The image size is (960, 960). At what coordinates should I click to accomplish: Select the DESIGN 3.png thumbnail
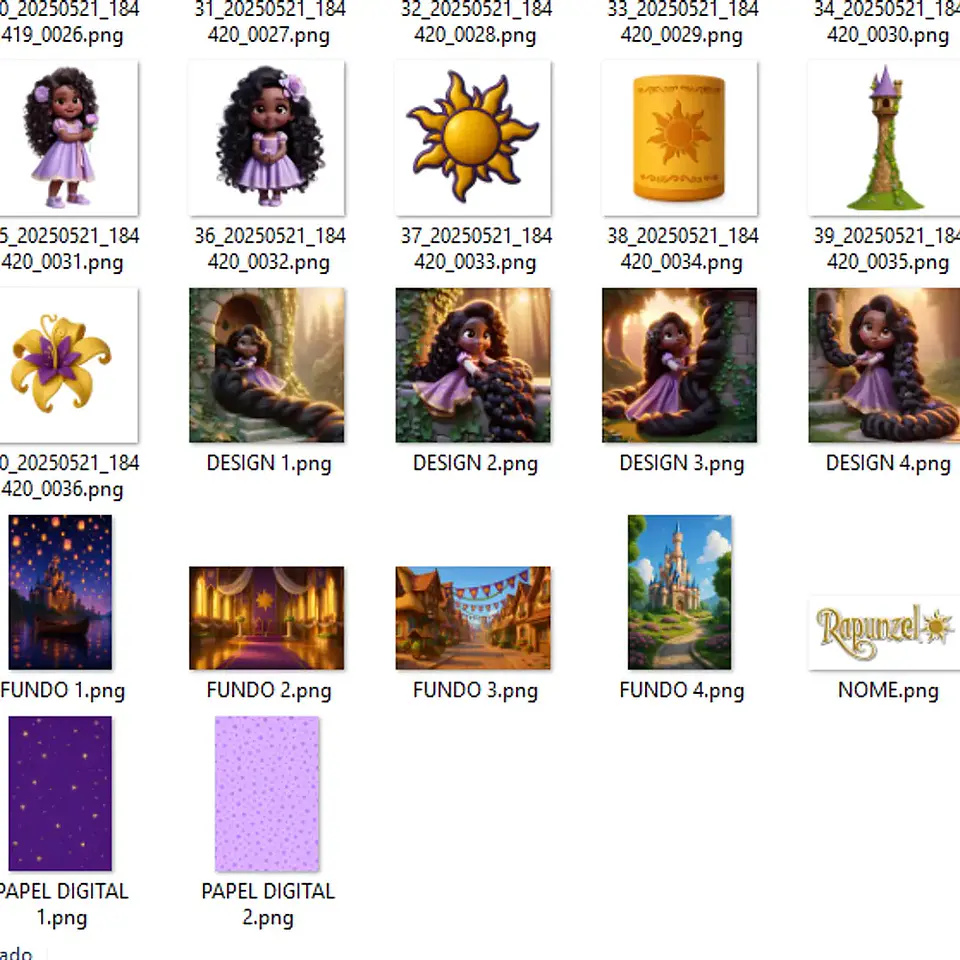[680, 365]
